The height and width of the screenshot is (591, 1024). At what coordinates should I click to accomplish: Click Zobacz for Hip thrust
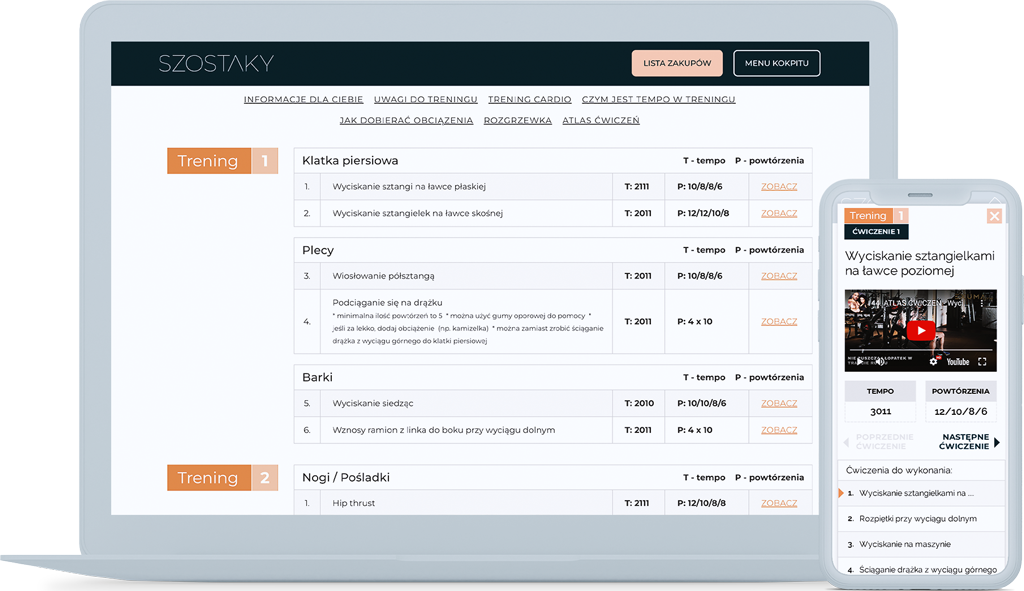779,503
